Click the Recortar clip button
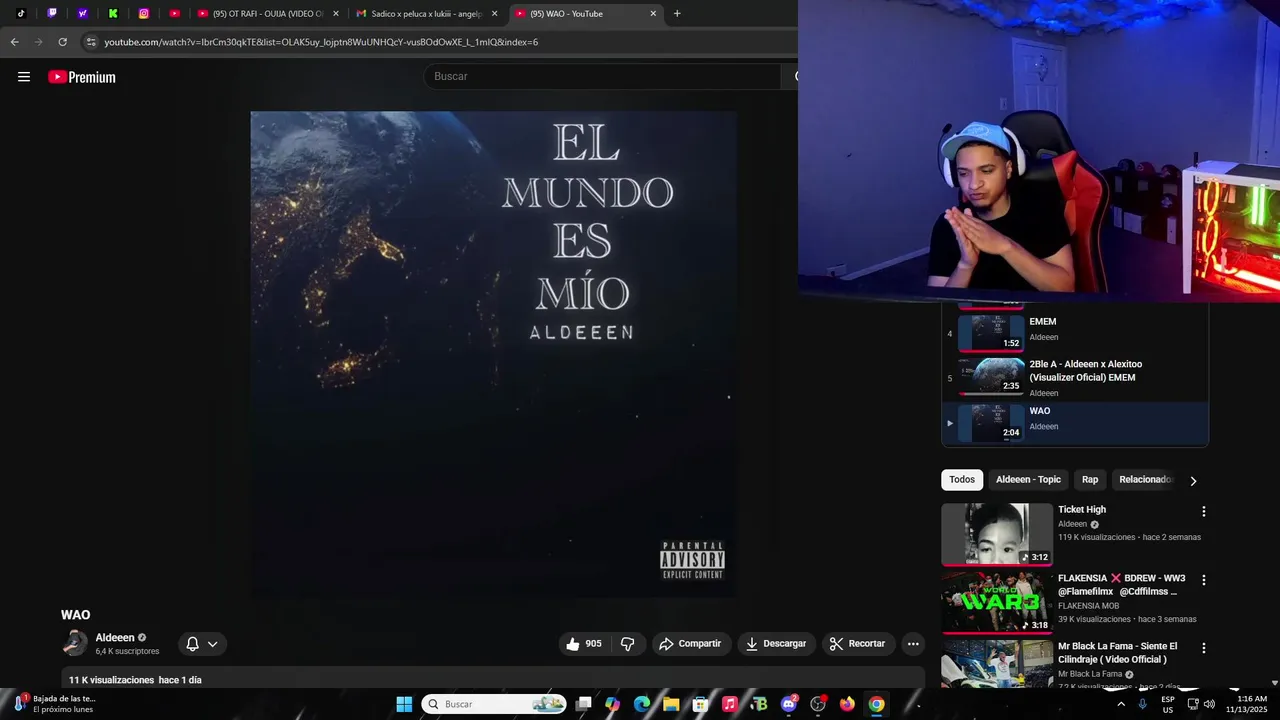The width and height of the screenshot is (1280, 720). (859, 644)
